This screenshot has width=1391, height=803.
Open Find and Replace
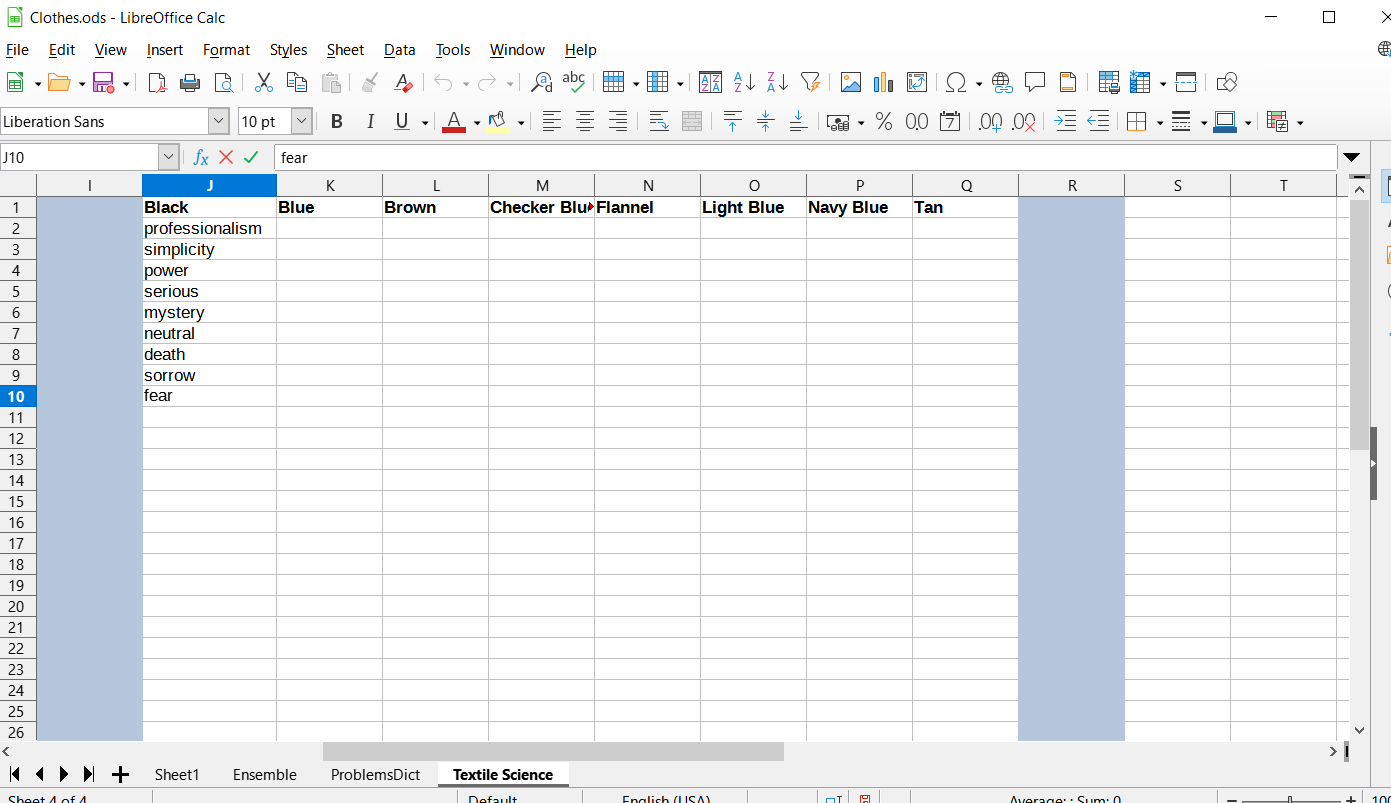click(x=541, y=83)
